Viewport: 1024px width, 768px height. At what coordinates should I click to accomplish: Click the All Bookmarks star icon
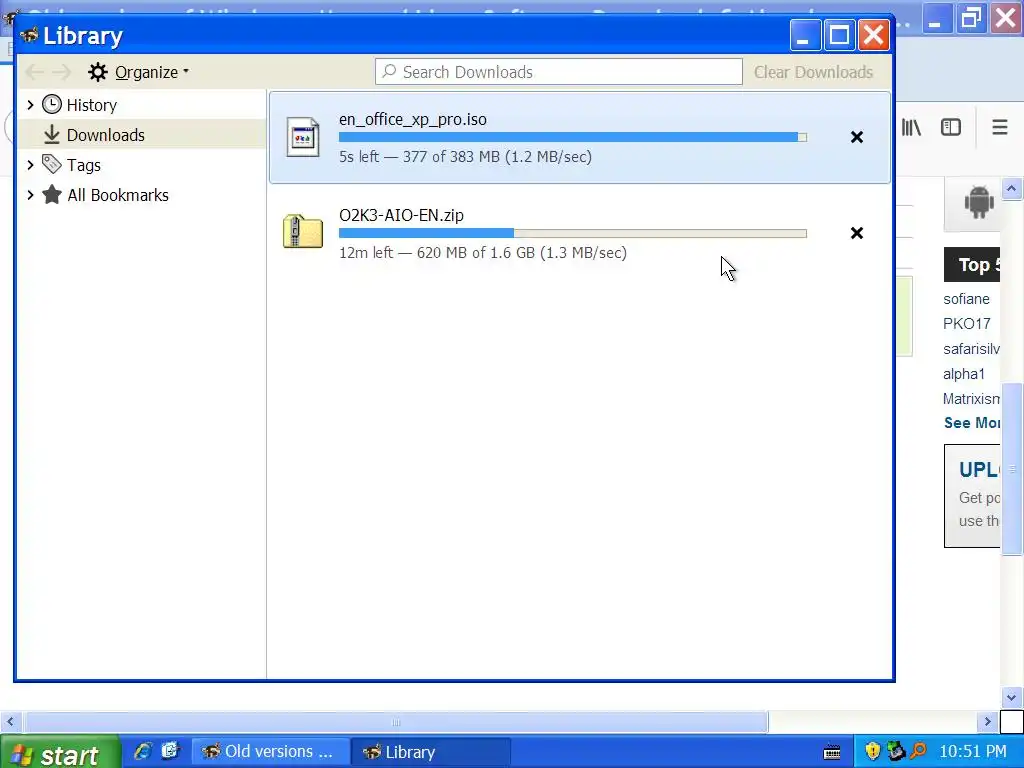point(52,195)
